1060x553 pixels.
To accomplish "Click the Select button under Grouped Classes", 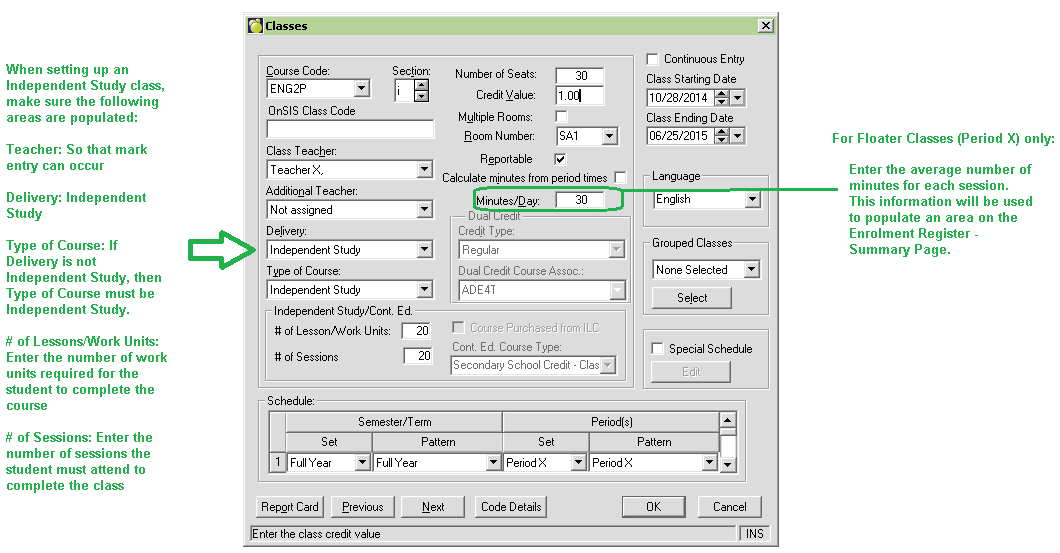I will point(692,298).
